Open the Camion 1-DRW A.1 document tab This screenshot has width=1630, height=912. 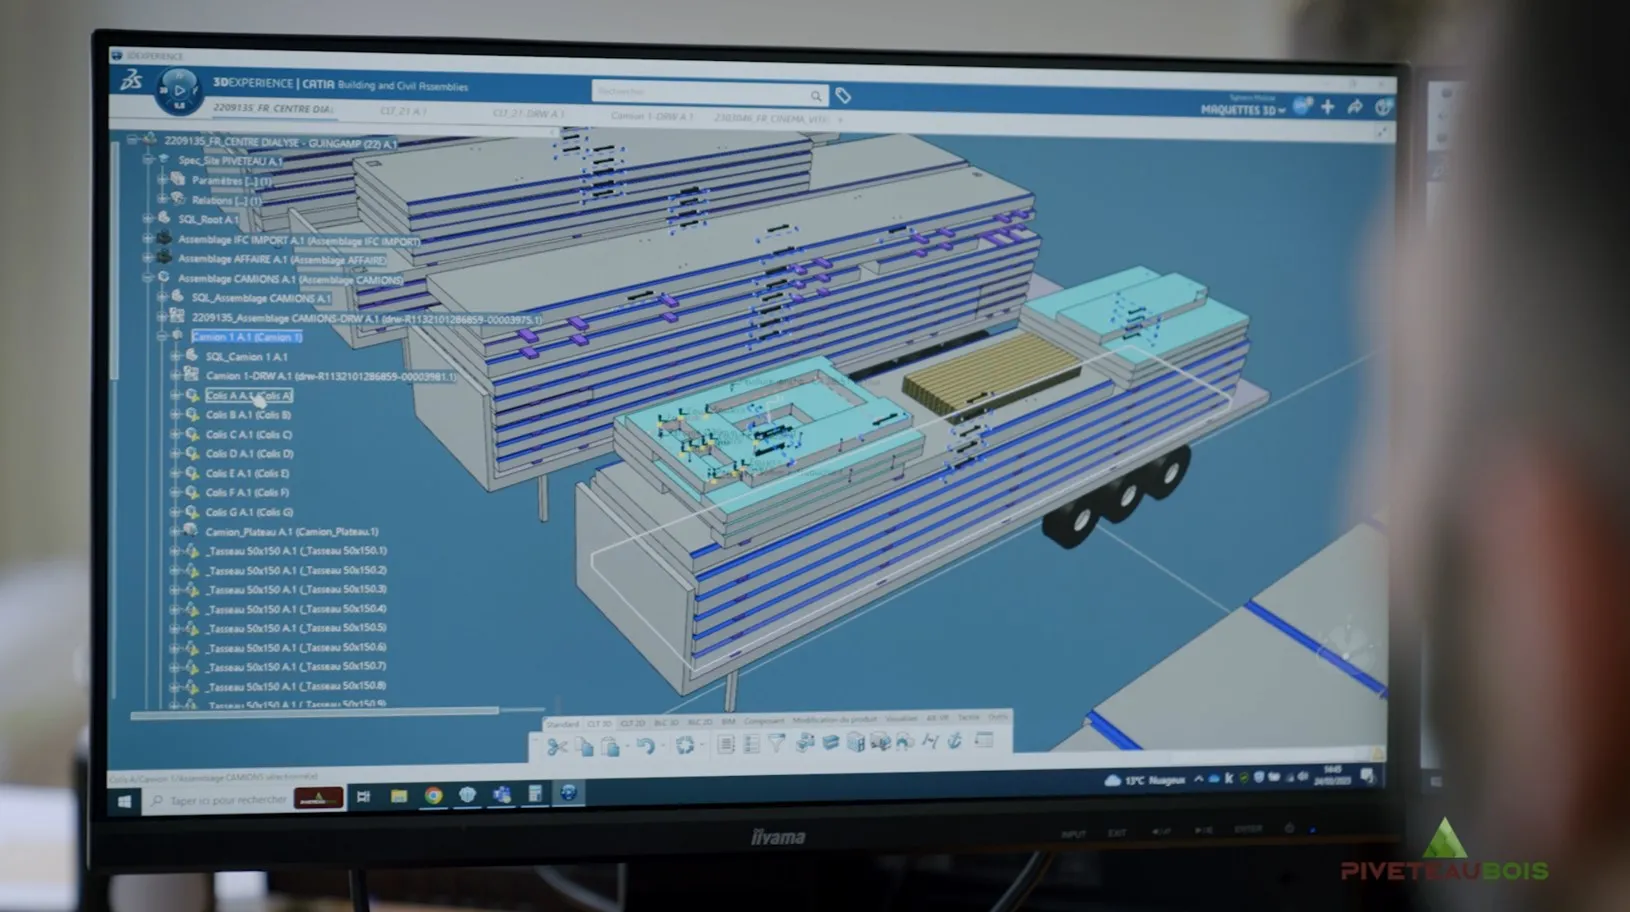652,116
